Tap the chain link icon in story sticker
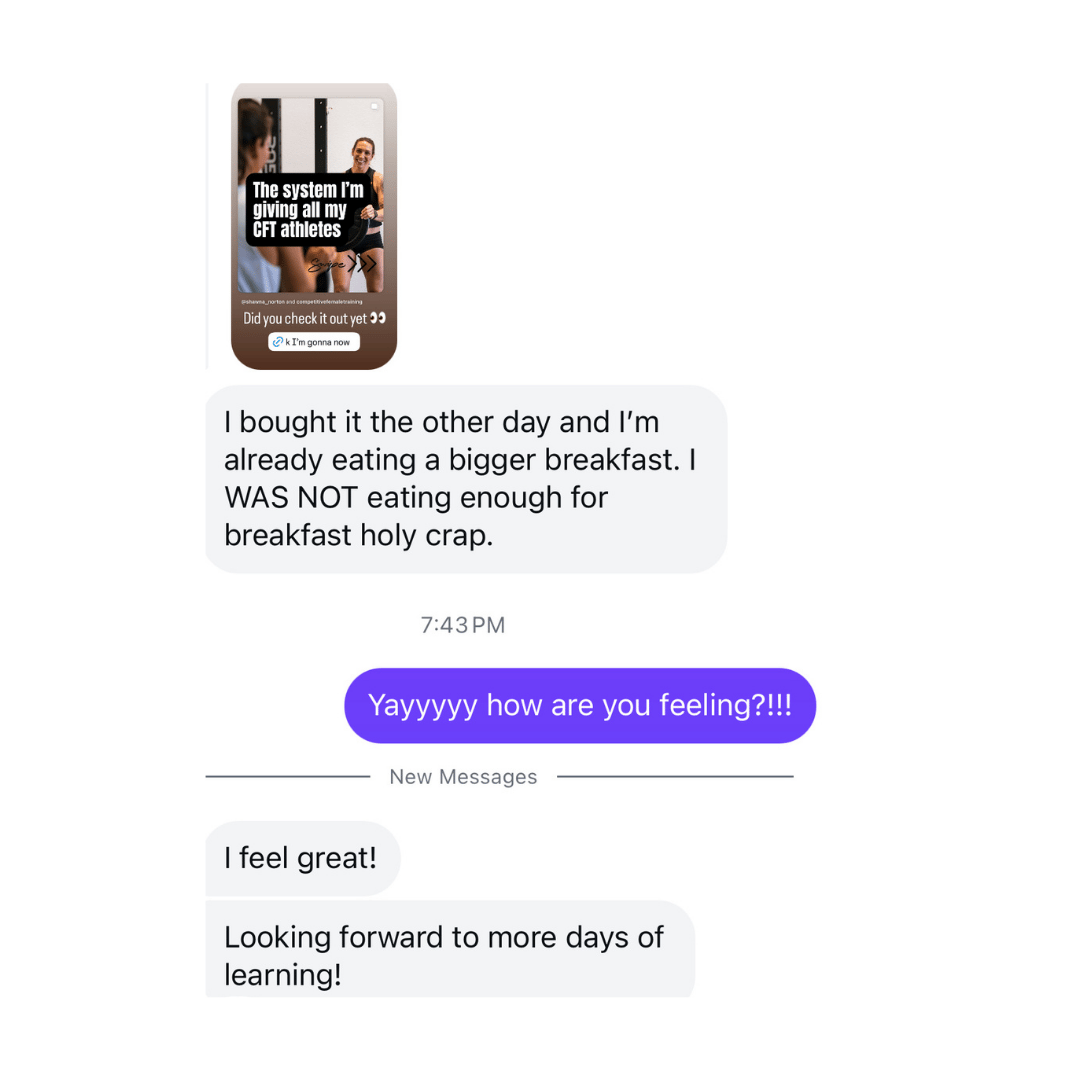Image resolution: width=1080 pixels, height=1080 pixels. coord(278,342)
